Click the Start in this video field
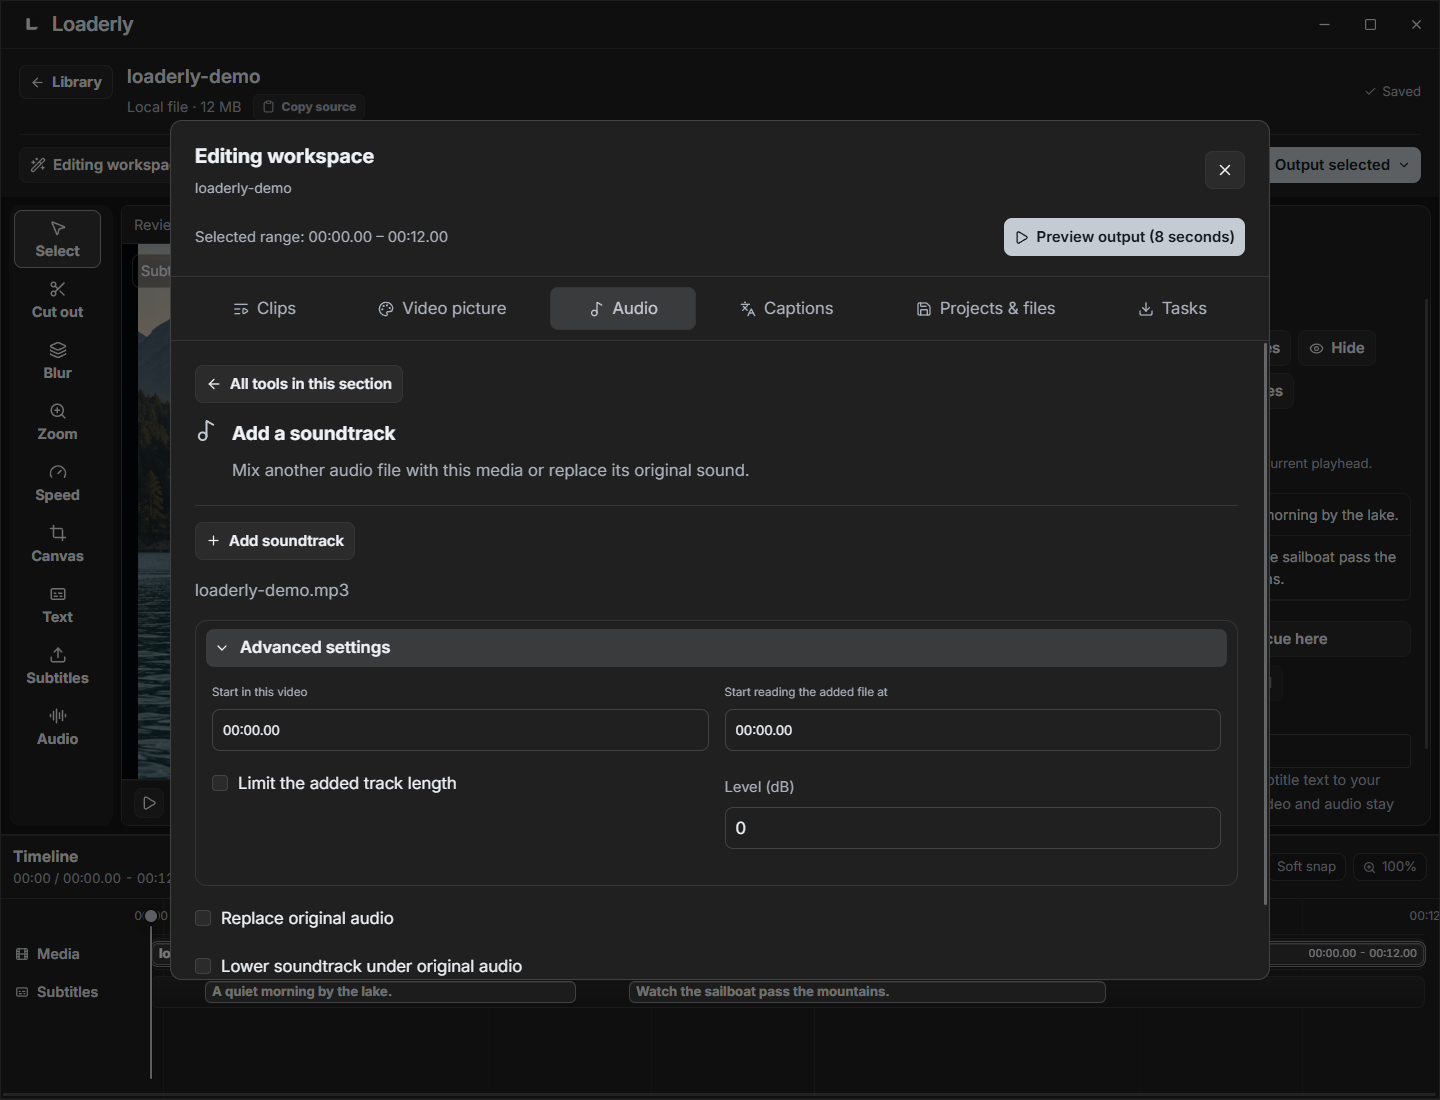 [460, 730]
